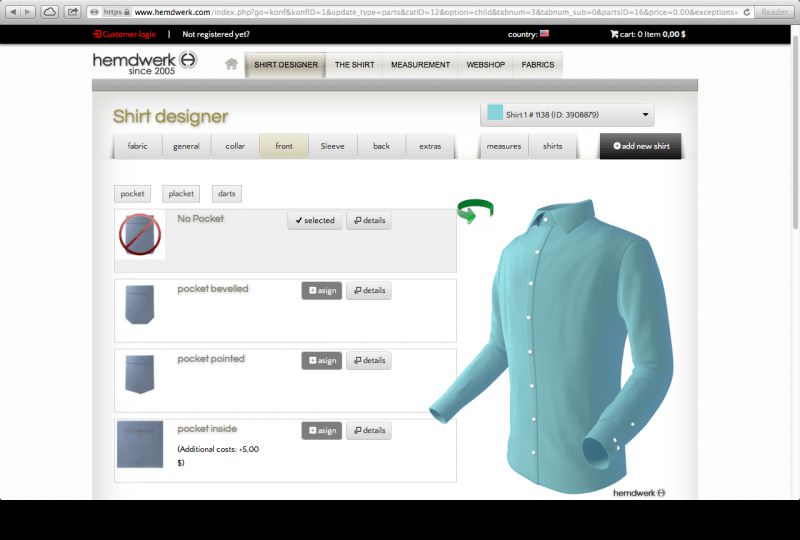
Task: Open Reader view button
Action: pyautogui.click(x=774, y=12)
